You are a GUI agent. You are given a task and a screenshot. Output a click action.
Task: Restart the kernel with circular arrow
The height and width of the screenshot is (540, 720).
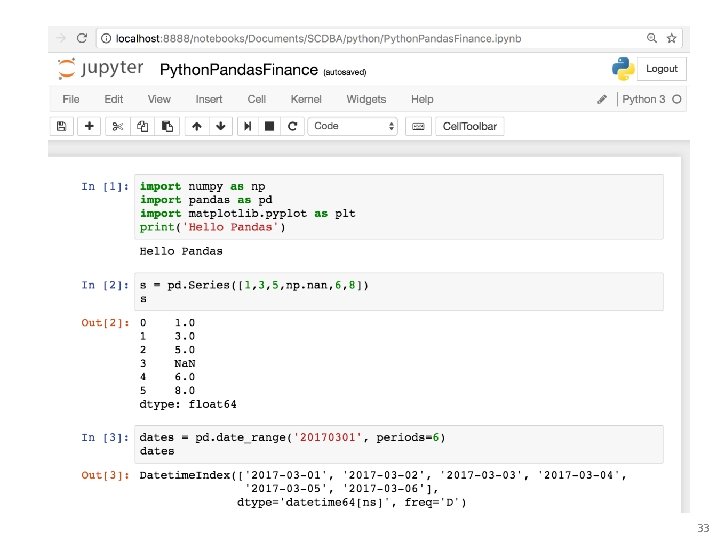[292, 126]
